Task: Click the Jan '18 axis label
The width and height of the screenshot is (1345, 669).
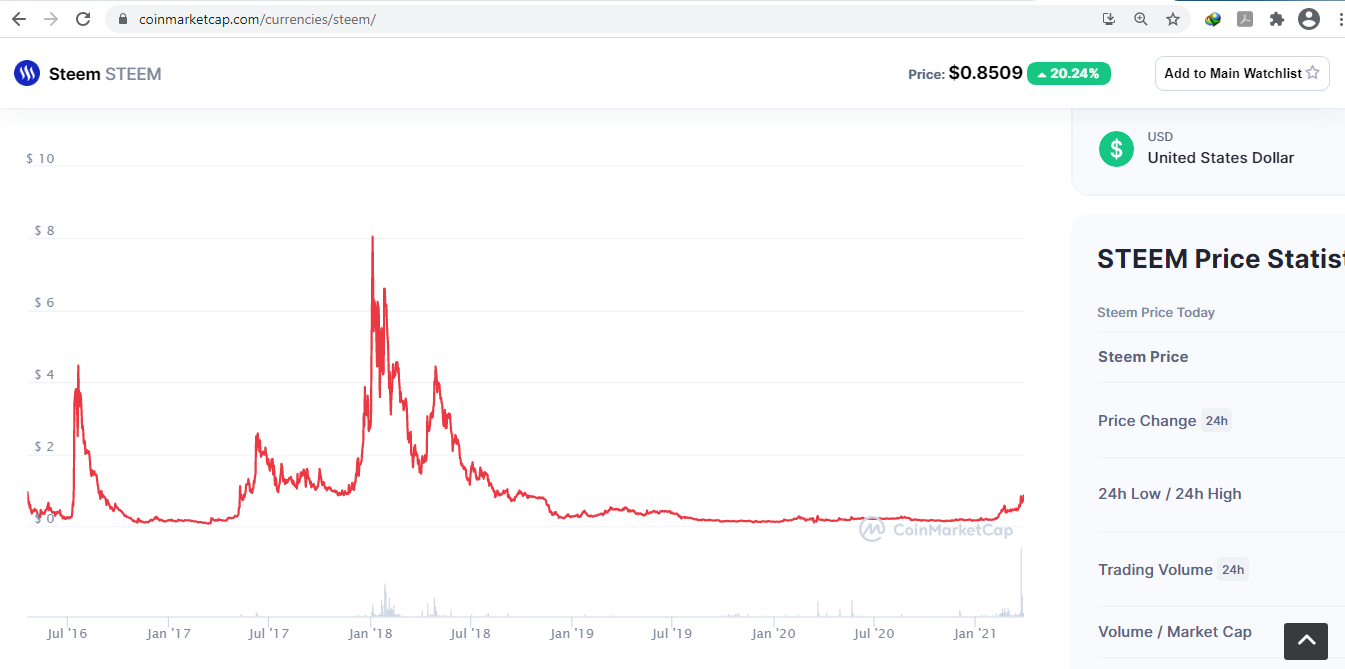Action: [x=371, y=633]
